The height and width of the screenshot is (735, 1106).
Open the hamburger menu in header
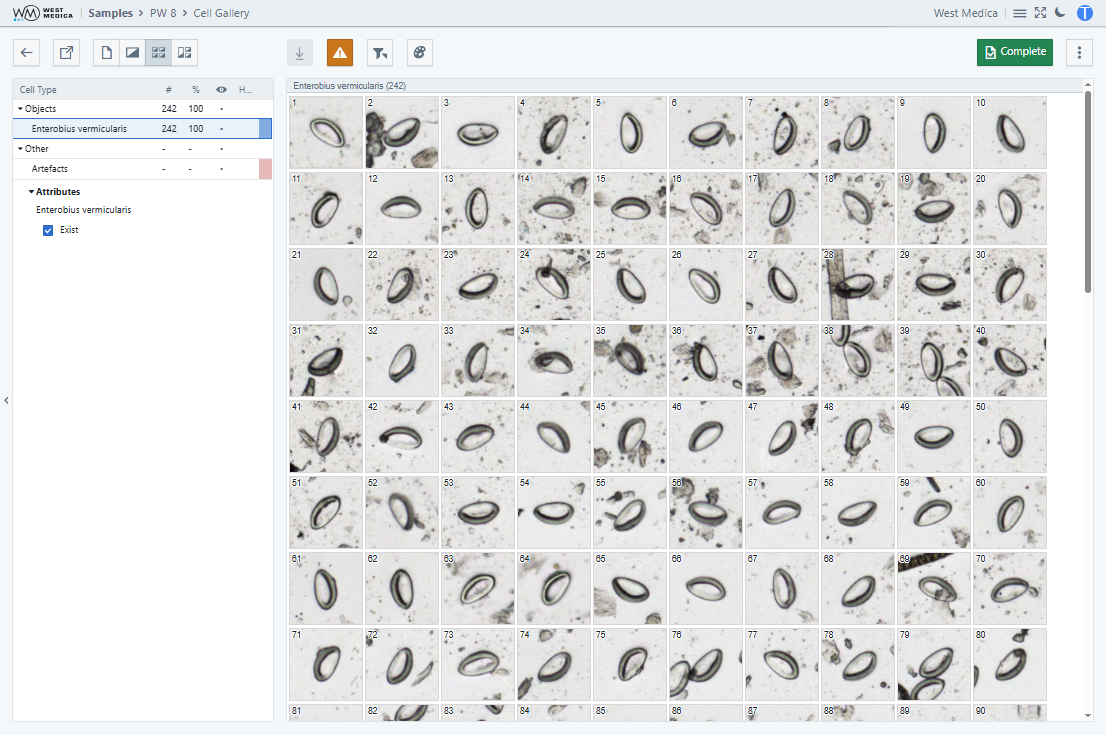pos(1020,13)
